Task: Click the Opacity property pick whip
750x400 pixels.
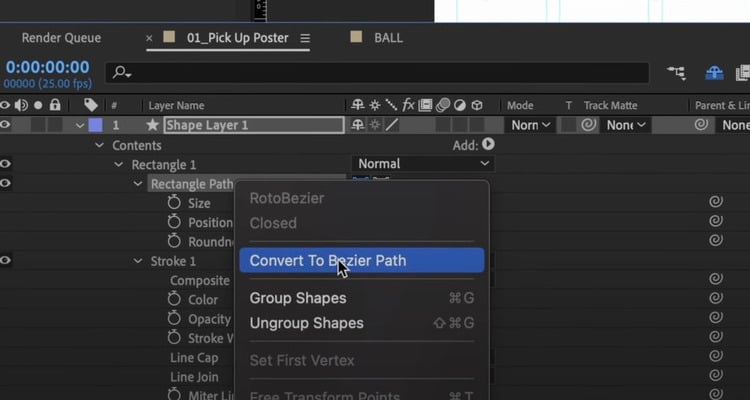Action: 716,317
